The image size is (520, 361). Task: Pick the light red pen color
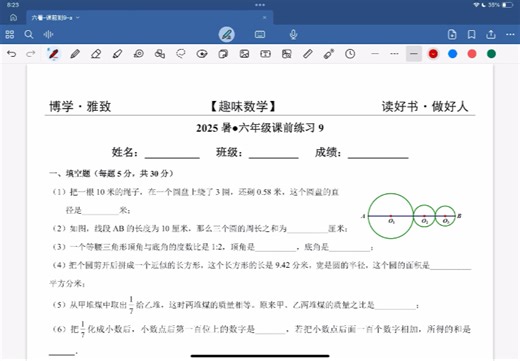(472, 54)
